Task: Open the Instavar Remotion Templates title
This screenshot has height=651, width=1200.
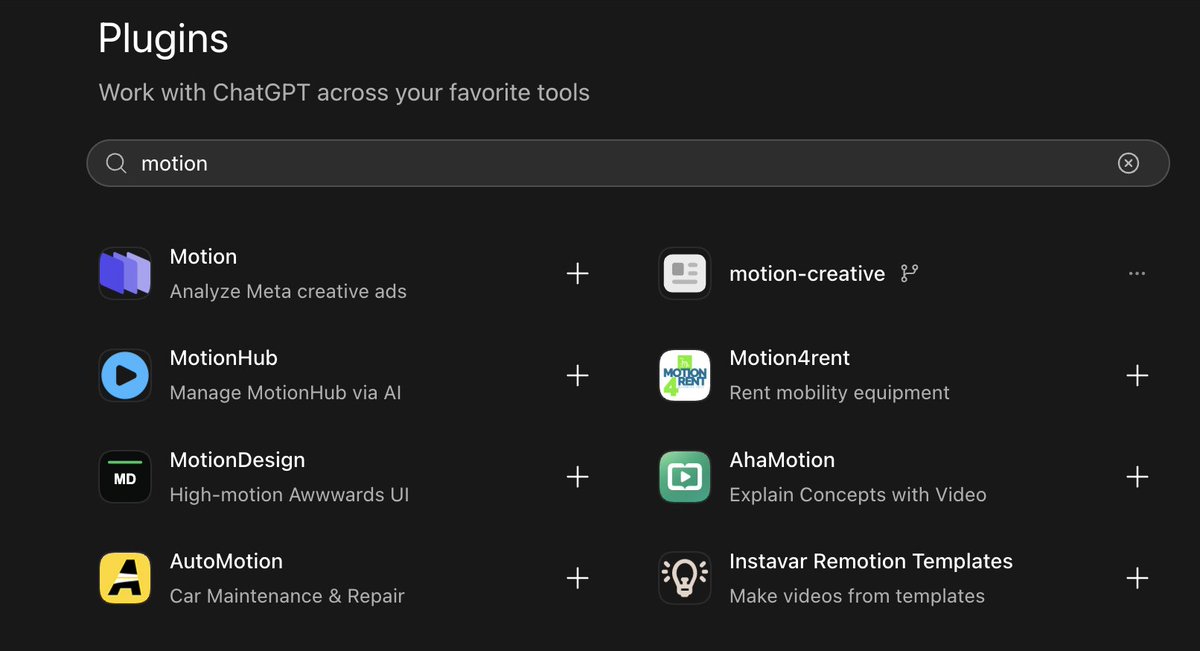Action: tap(871, 562)
